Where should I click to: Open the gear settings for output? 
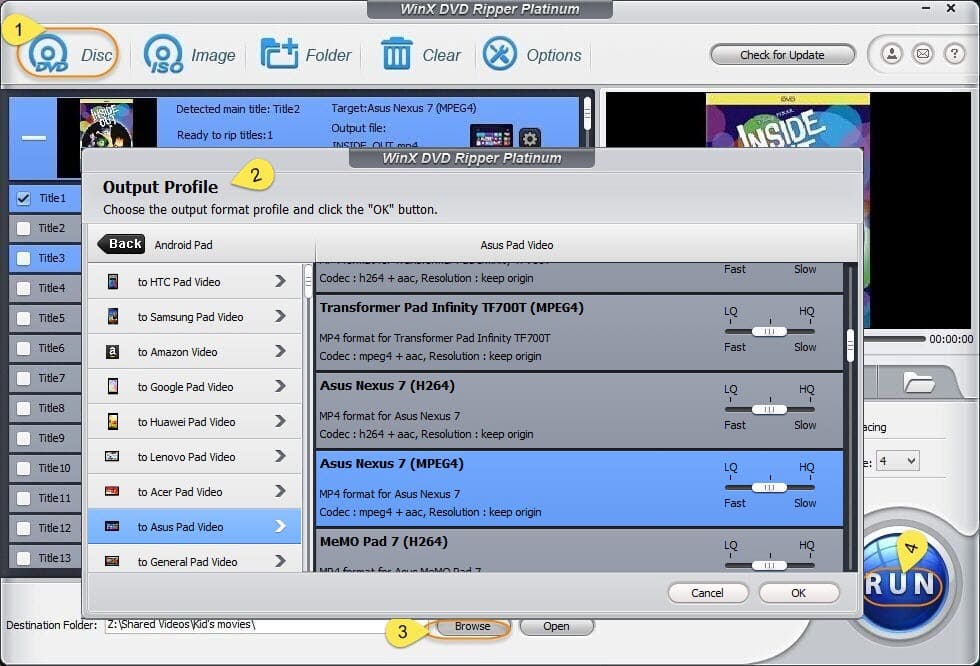tap(529, 138)
